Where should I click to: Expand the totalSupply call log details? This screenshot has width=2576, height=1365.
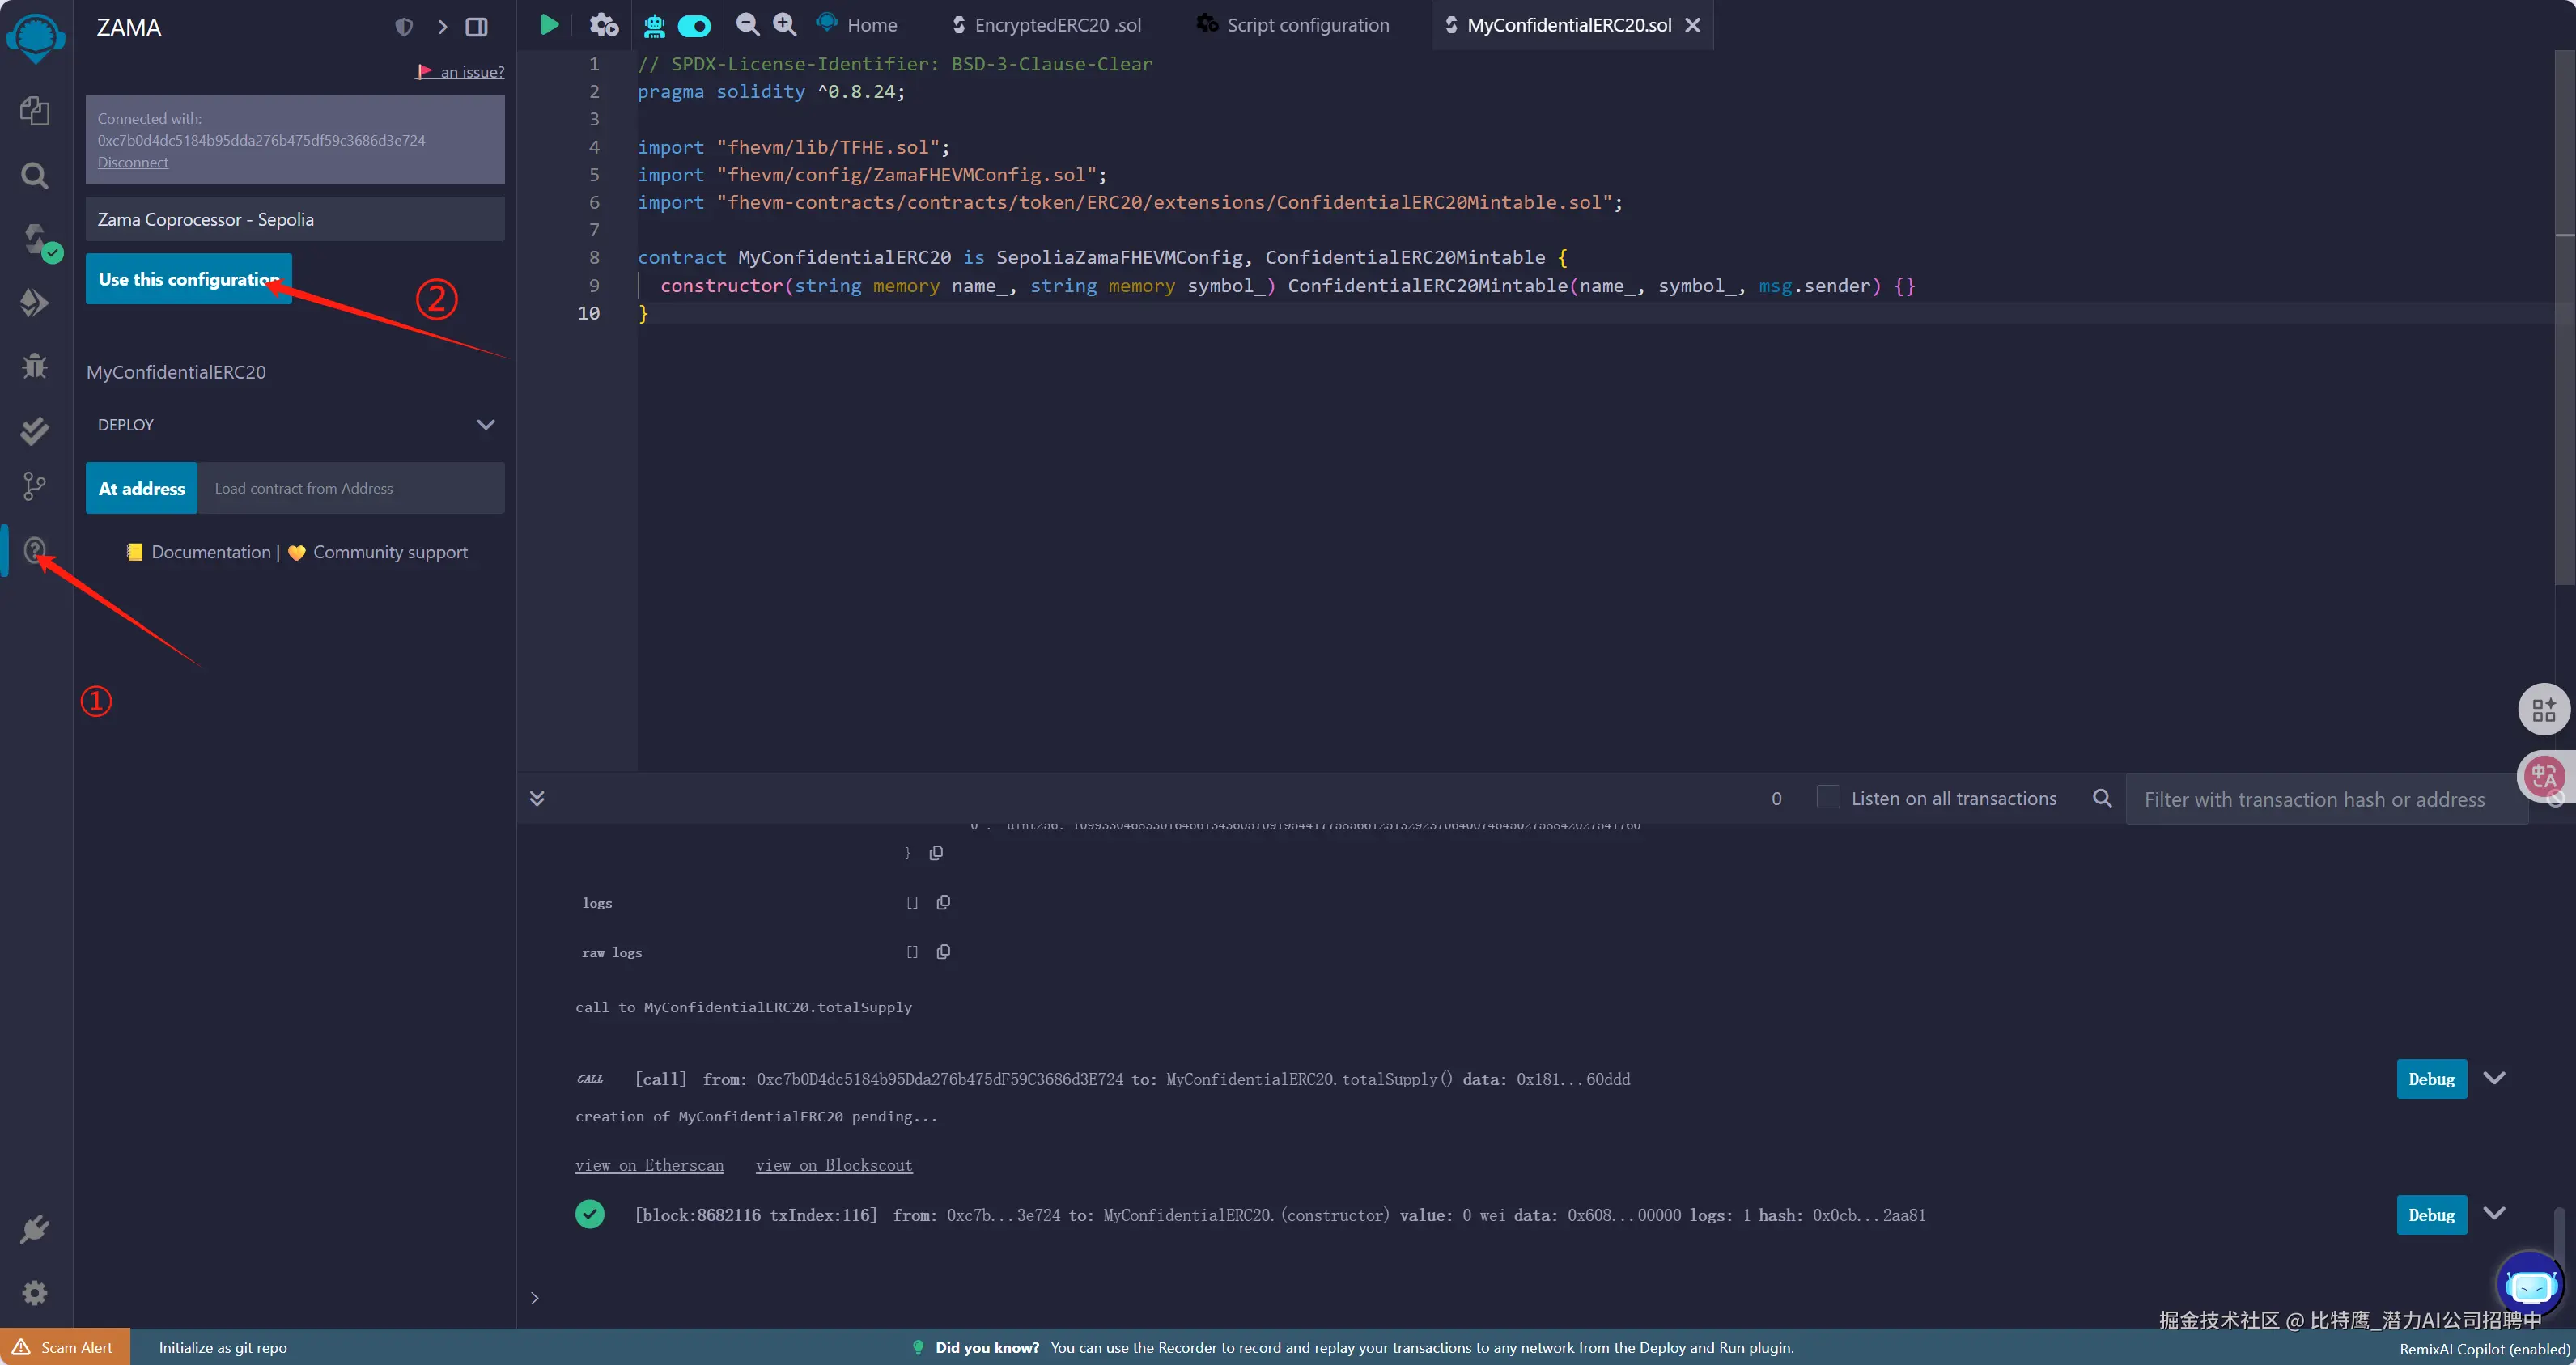(2494, 1078)
